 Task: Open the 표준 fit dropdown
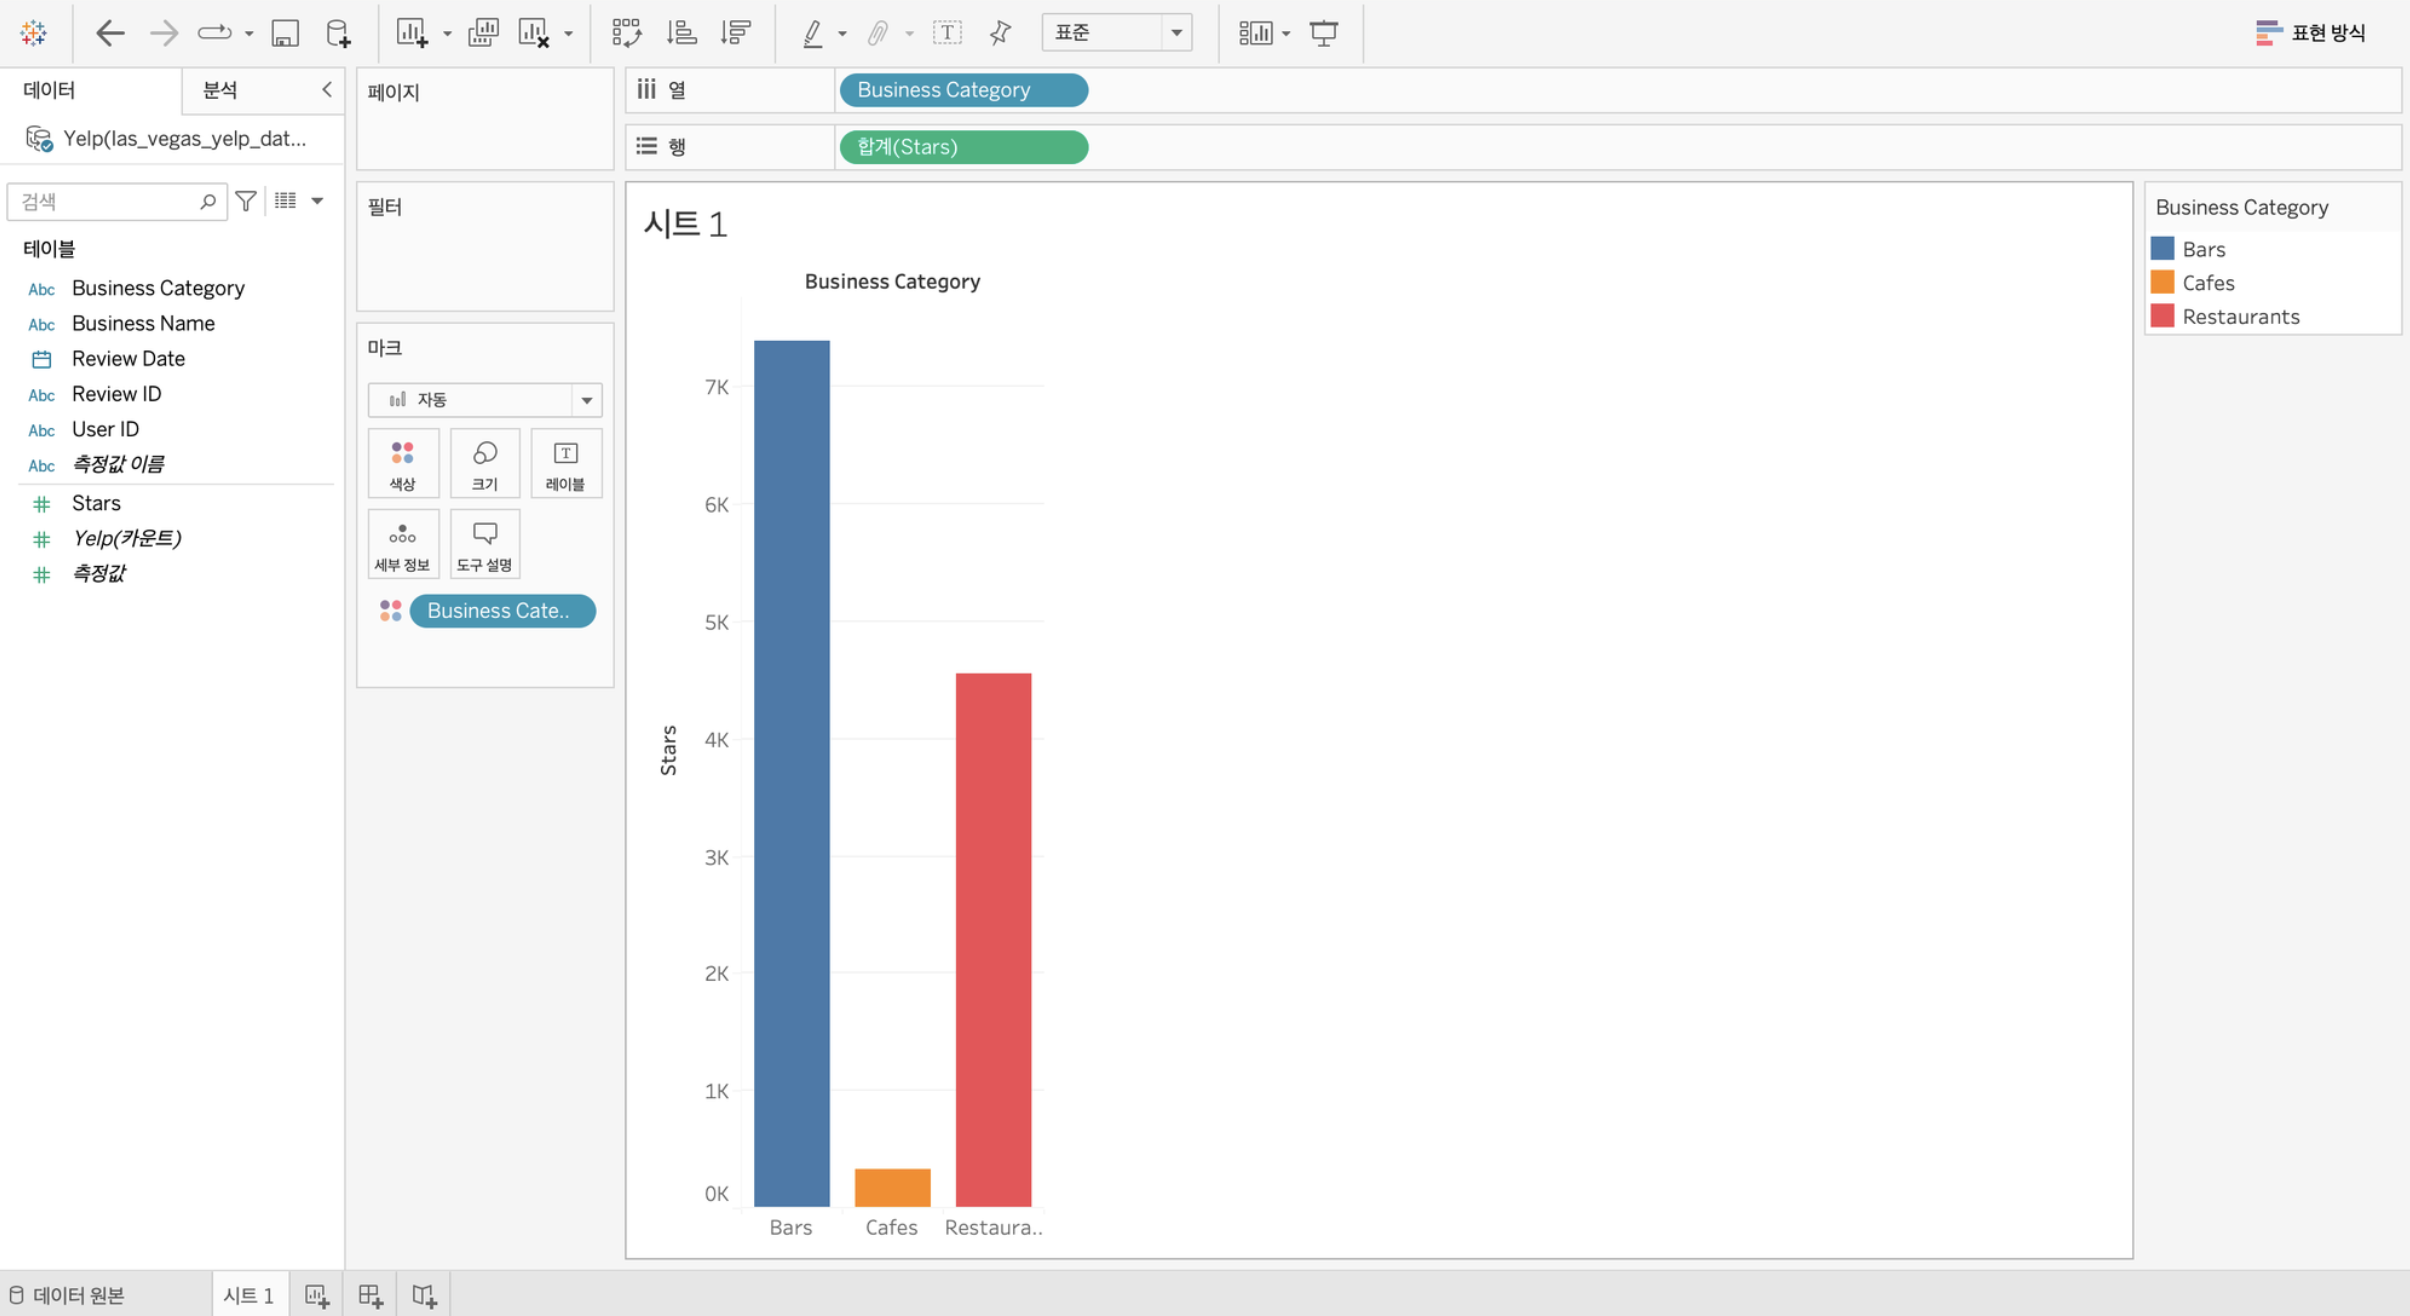[1176, 33]
